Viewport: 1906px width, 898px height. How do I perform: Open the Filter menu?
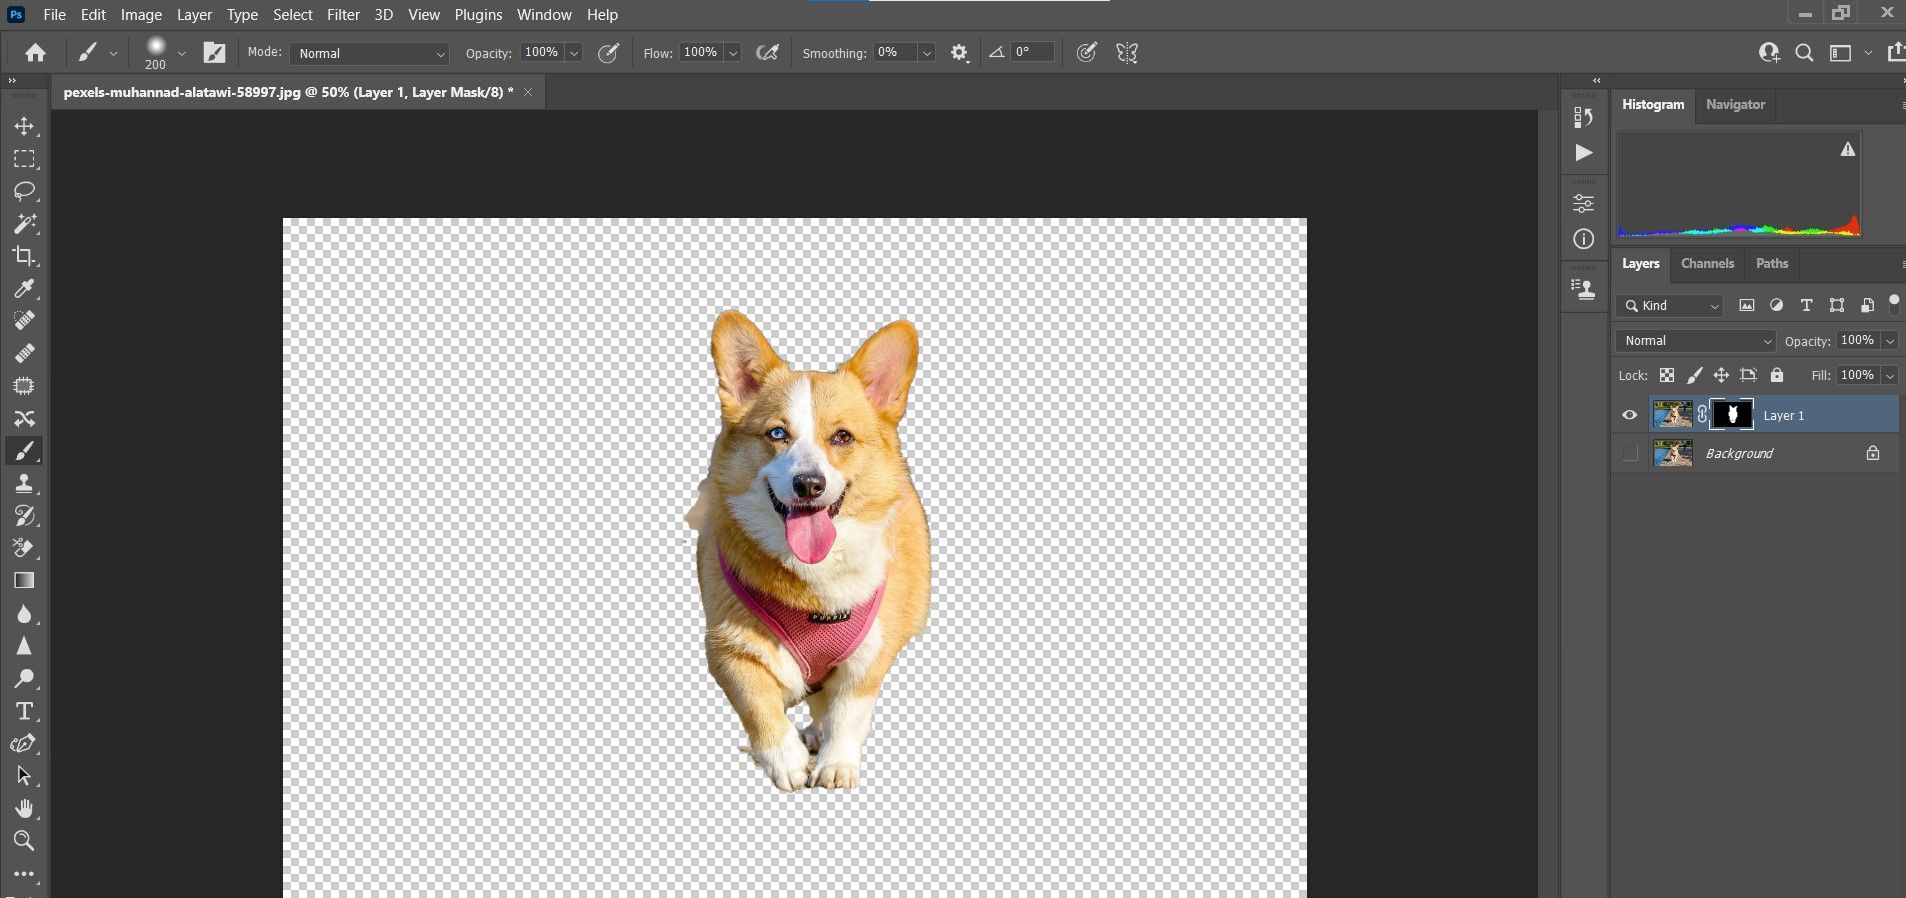coord(343,15)
